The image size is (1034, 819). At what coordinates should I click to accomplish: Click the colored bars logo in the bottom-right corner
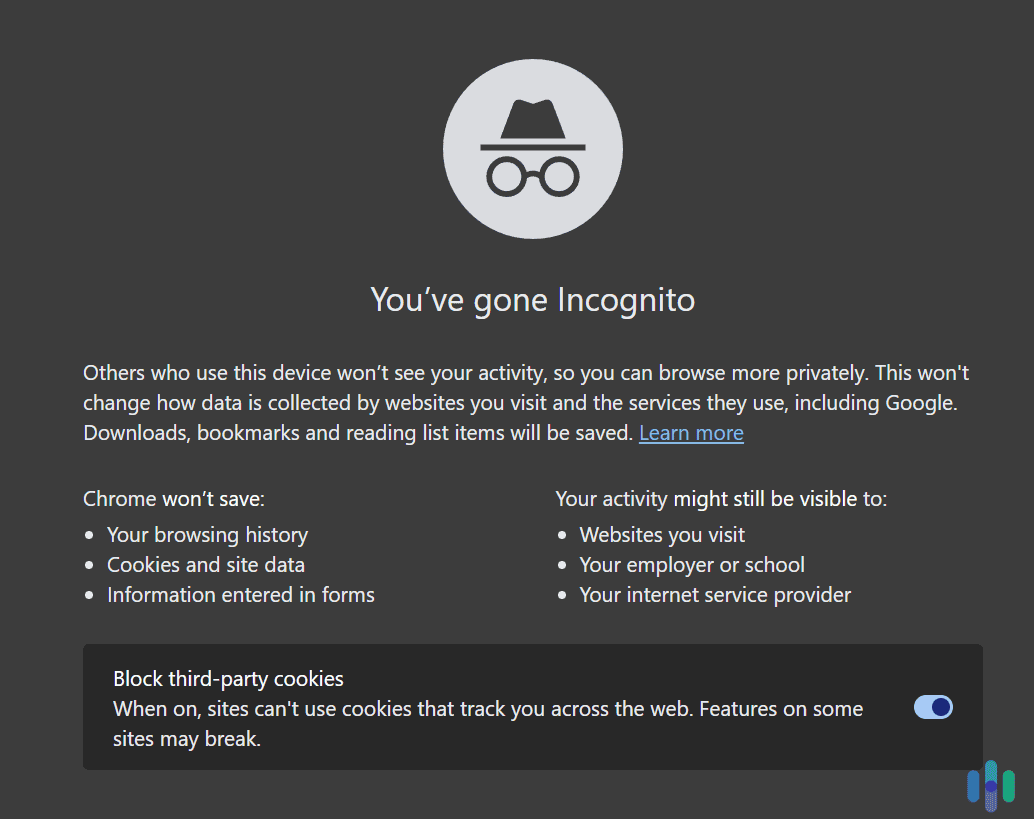(991, 786)
